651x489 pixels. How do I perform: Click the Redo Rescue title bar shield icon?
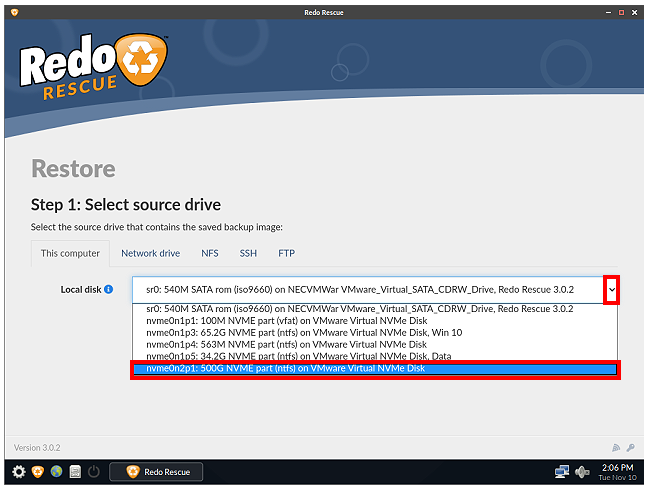[x=15, y=12]
